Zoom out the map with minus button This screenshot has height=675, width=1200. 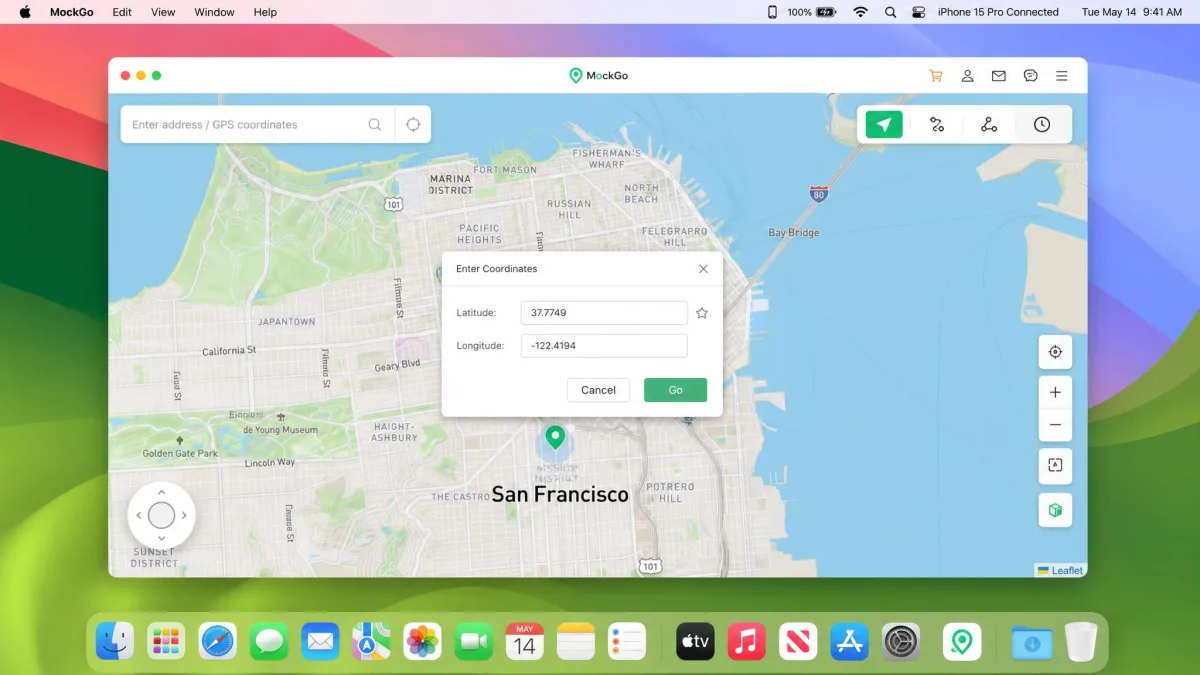pos(1055,425)
